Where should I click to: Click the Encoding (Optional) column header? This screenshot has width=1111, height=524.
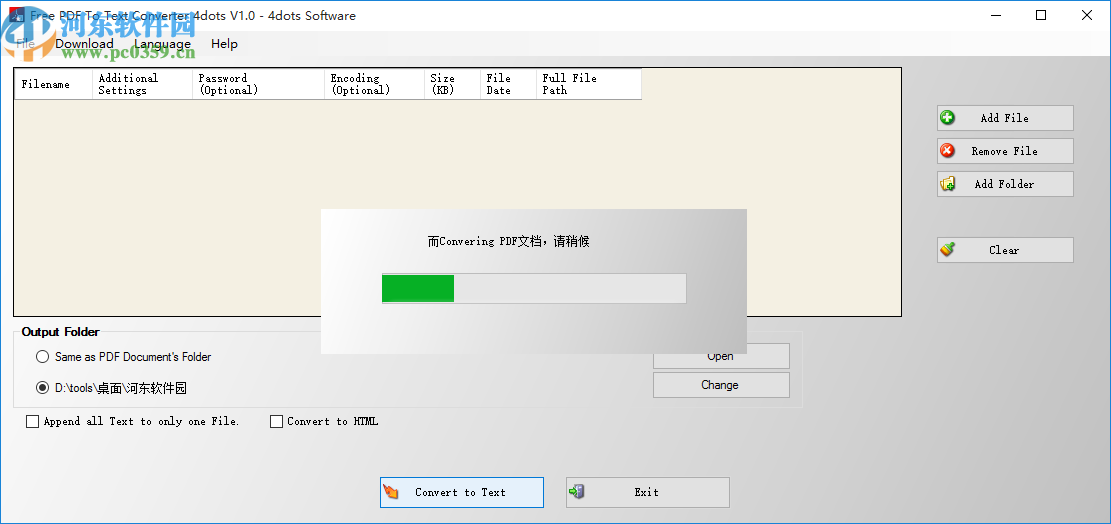(375, 84)
